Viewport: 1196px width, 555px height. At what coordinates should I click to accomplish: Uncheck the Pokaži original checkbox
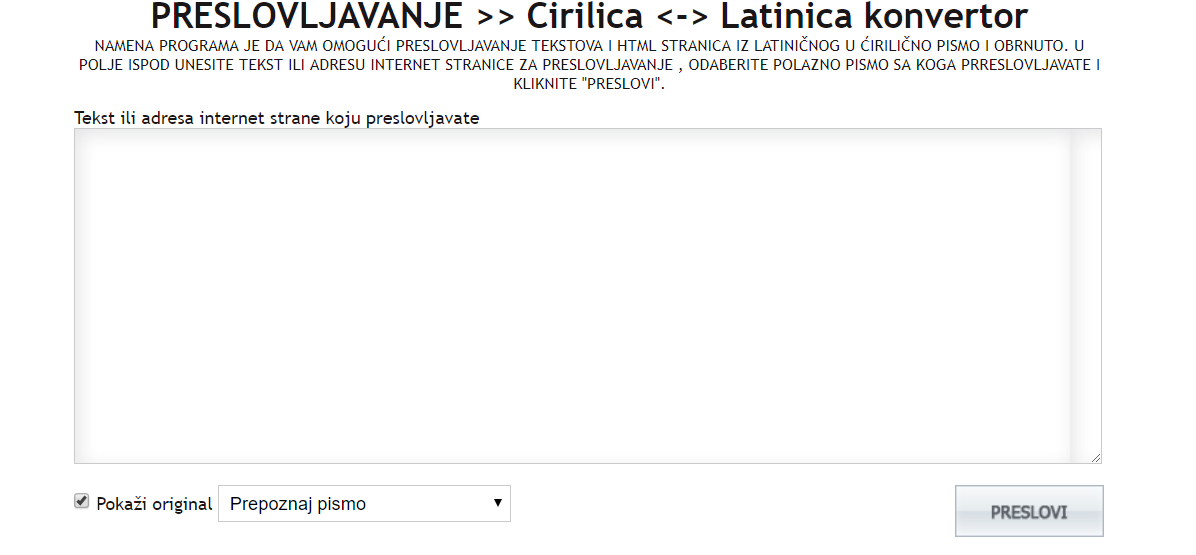(82, 502)
